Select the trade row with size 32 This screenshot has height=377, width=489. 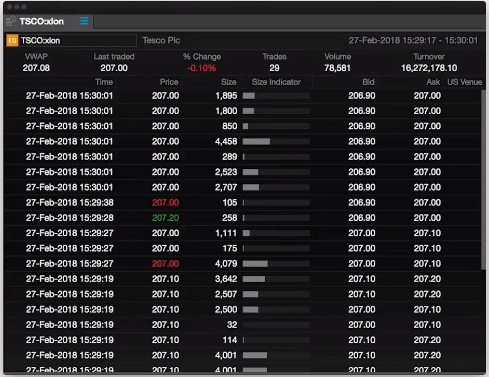point(242,325)
